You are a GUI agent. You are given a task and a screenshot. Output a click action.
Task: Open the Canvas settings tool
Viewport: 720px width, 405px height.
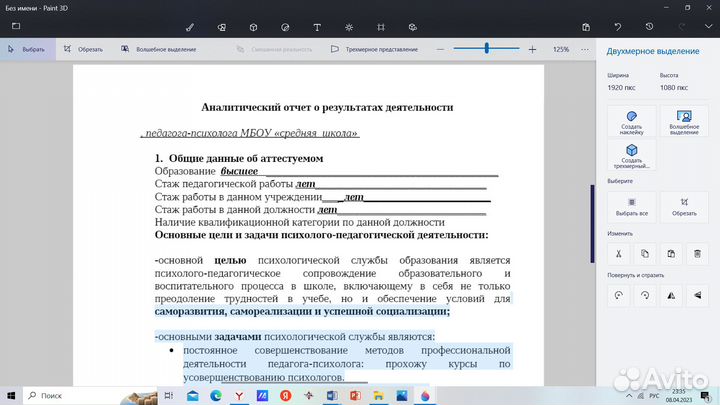381,27
